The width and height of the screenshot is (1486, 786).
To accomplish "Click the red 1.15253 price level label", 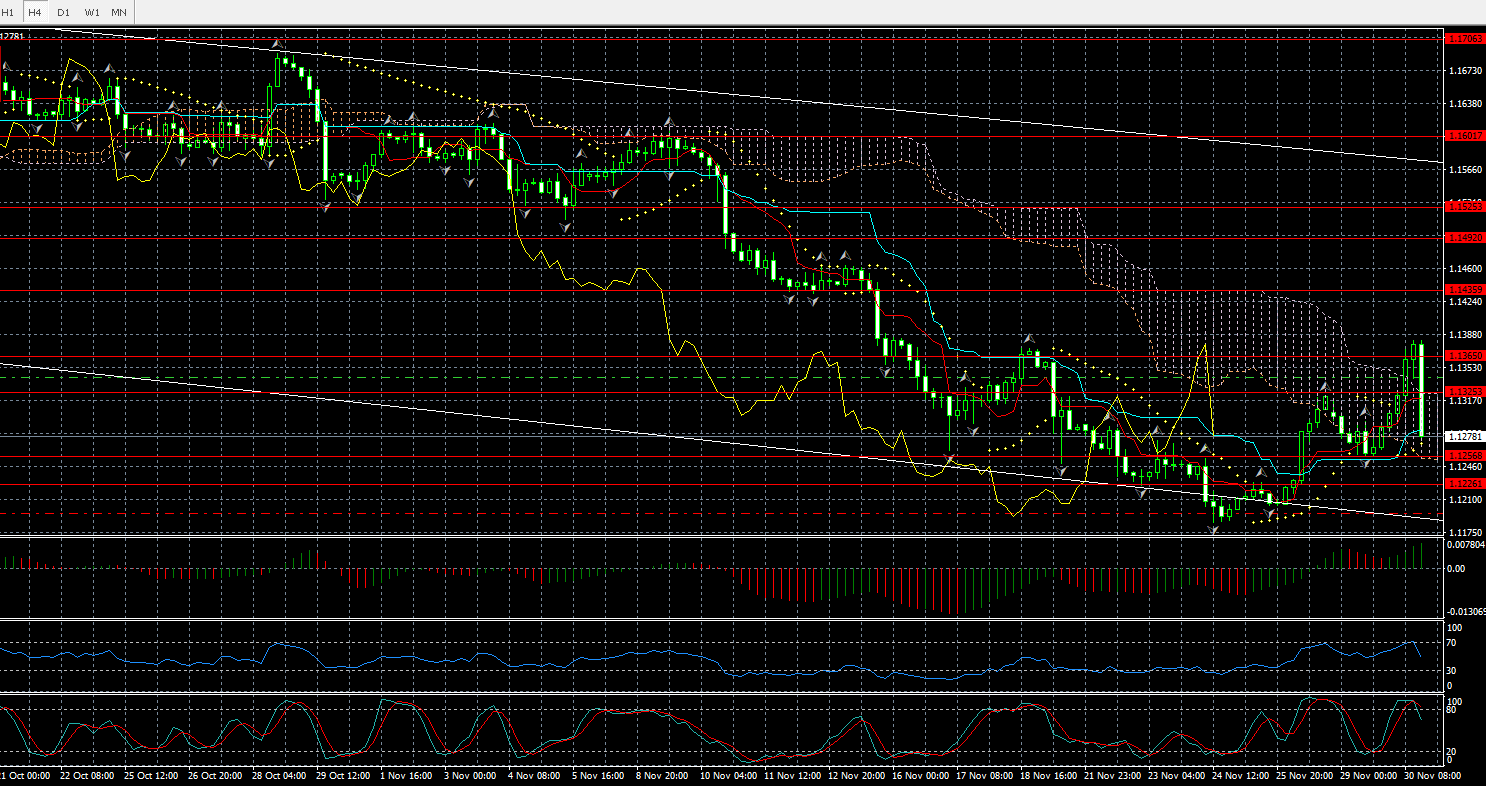I will click(1465, 206).
